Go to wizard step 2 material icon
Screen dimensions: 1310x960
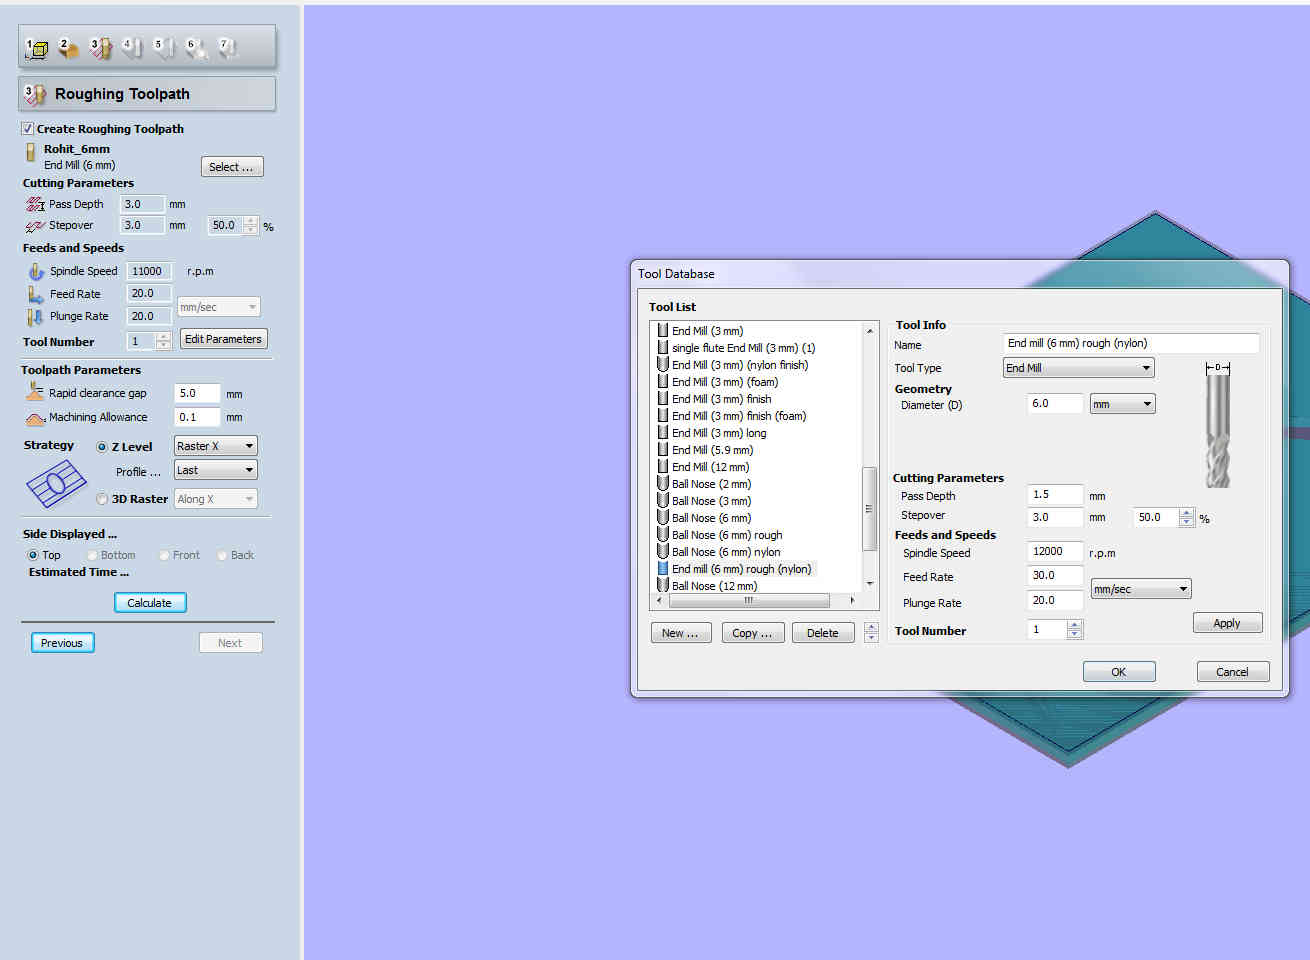tap(68, 48)
